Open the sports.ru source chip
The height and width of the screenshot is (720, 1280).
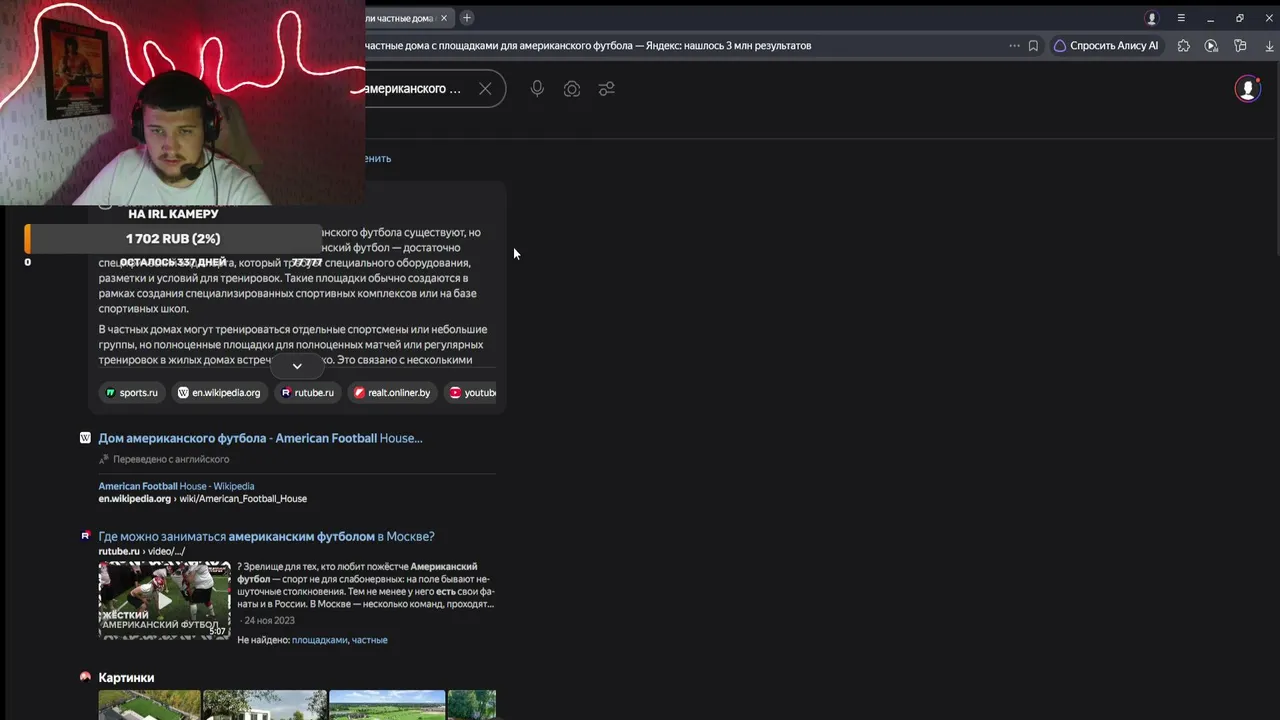click(132, 393)
